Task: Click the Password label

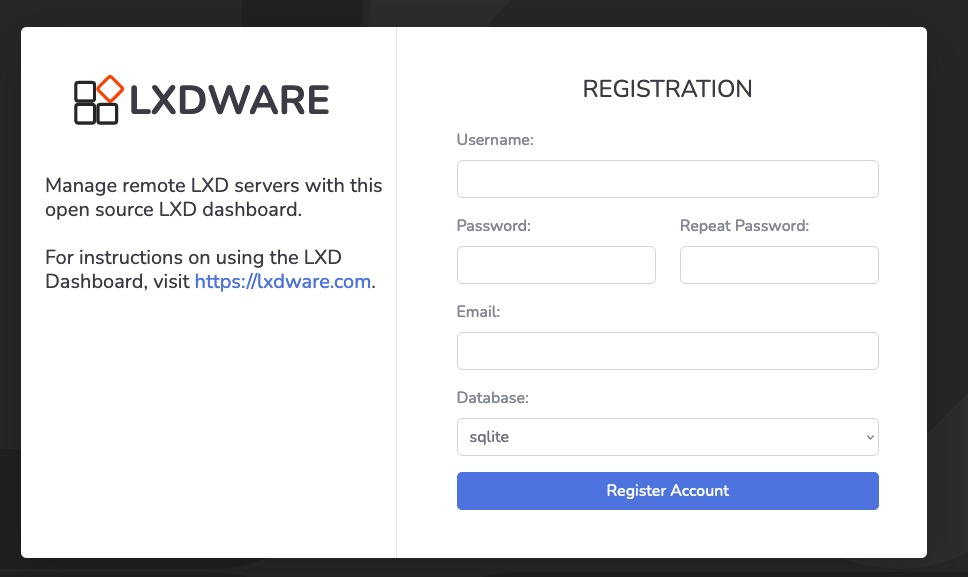Action: pyautogui.click(x=493, y=226)
